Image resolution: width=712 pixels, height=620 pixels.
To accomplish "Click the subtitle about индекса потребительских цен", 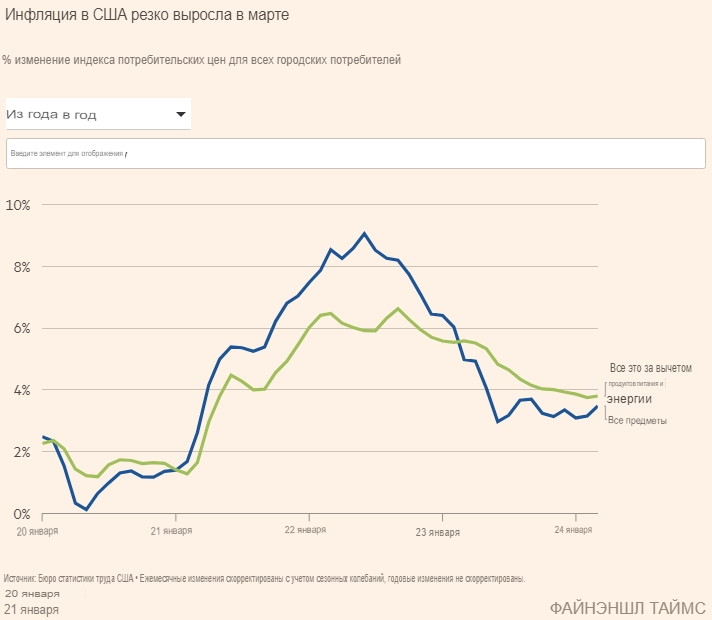I will pos(202,60).
